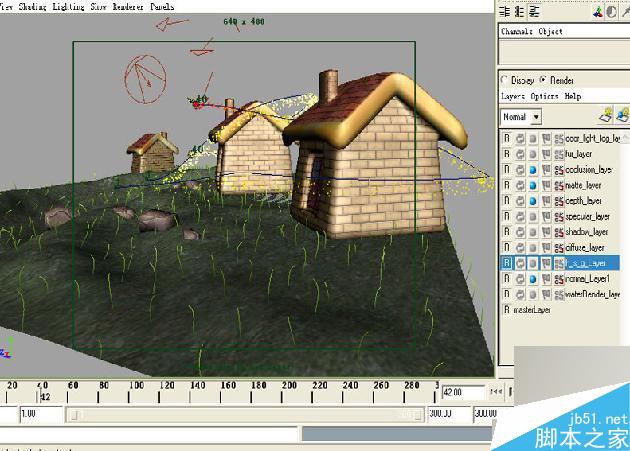Viewport: 630px width, 451px height.
Task: Select the fur_layer render layer
Action: click(579, 154)
